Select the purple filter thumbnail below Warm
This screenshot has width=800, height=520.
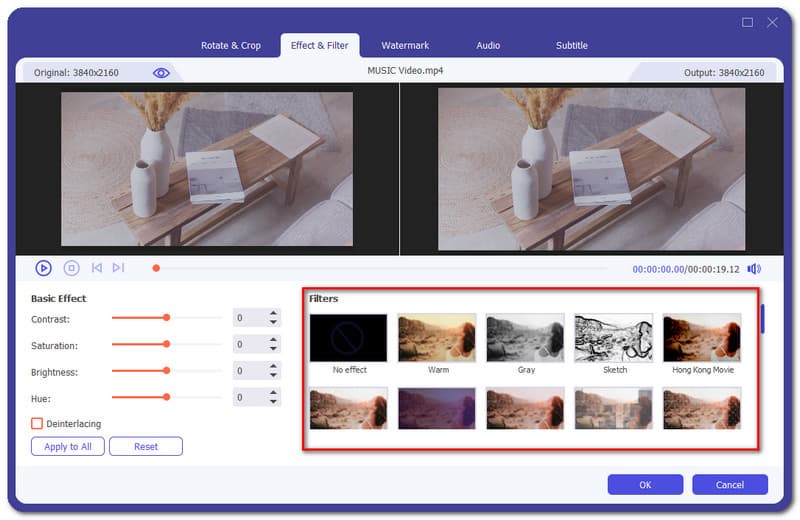(437, 408)
